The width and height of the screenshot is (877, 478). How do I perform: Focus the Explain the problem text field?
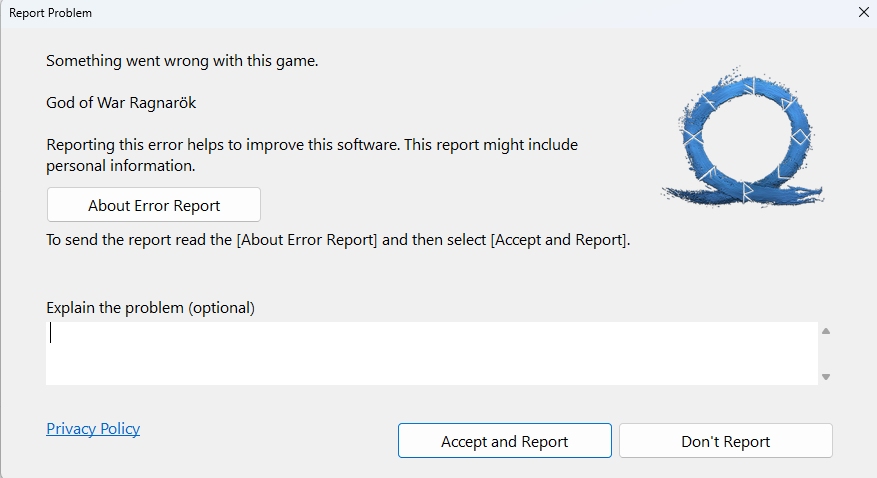tap(430, 353)
